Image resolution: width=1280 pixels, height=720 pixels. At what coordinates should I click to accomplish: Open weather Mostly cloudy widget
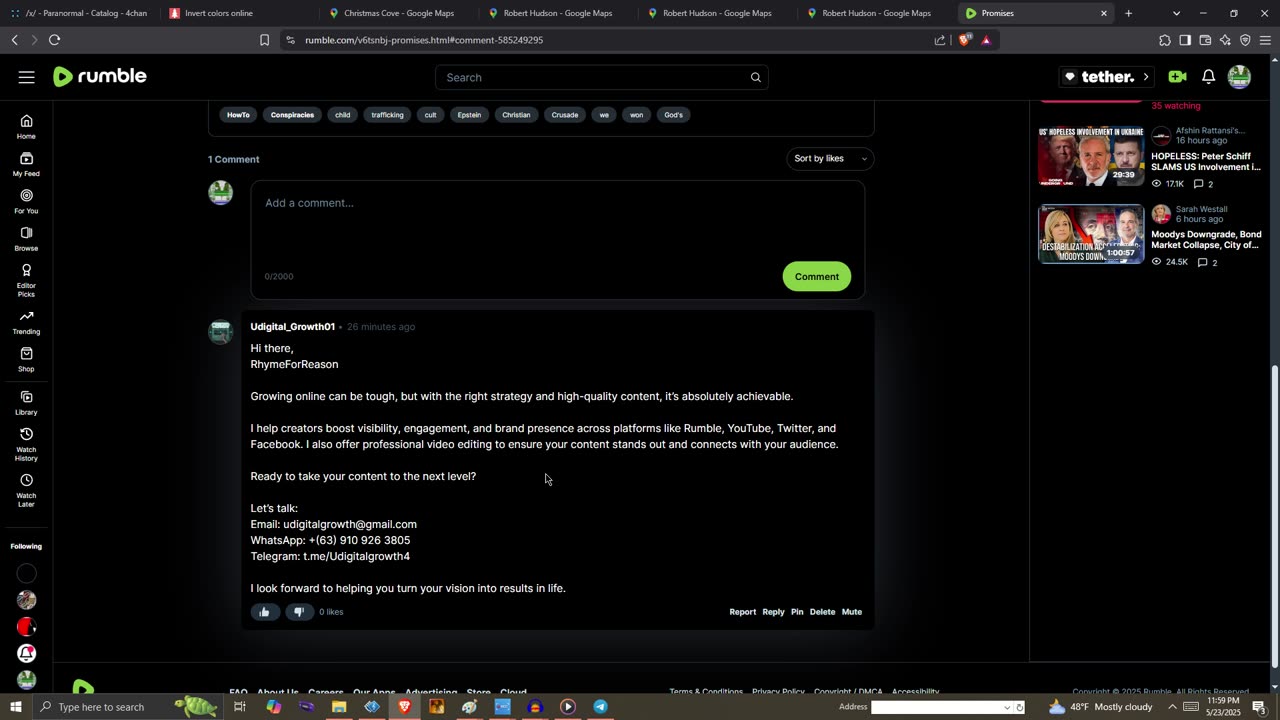tap(1100, 707)
